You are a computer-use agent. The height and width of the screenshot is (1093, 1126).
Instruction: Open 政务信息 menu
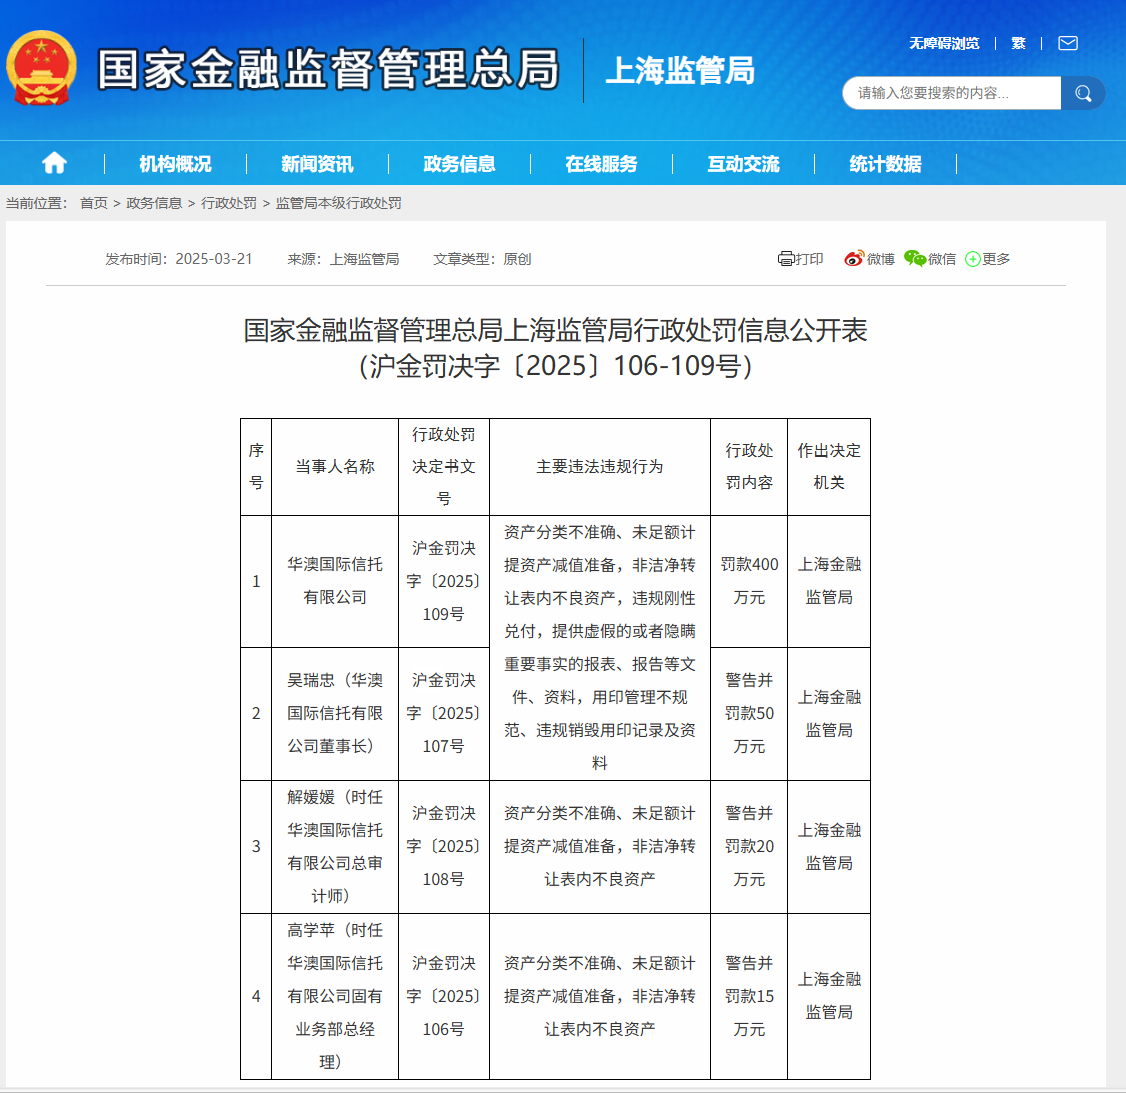click(x=460, y=164)
